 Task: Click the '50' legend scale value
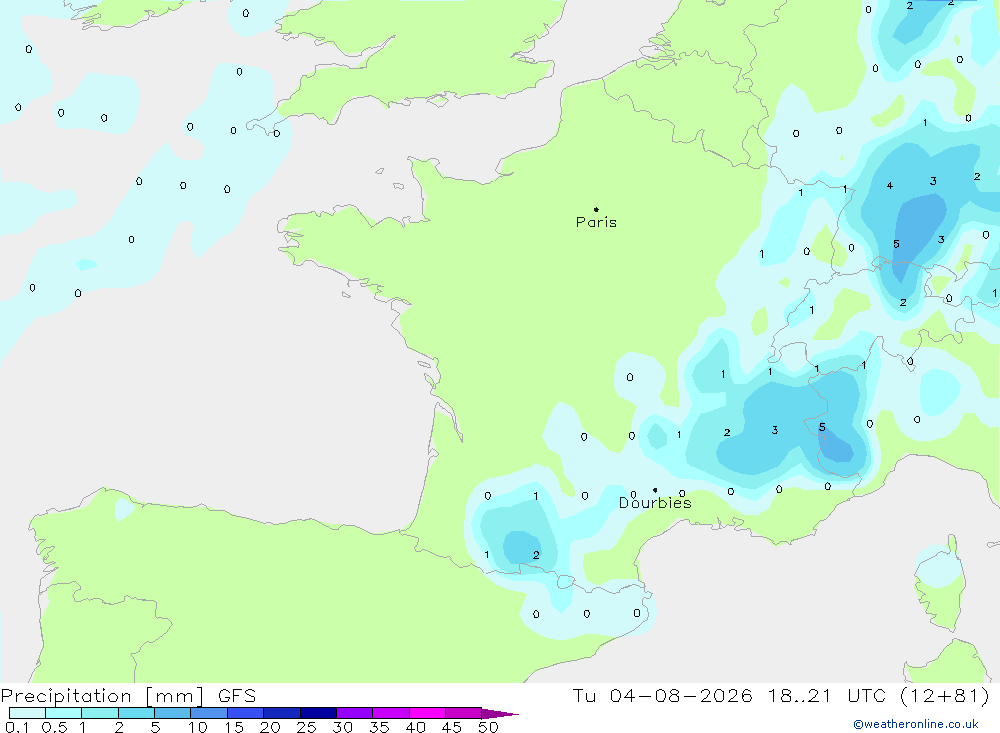(489, 727)
